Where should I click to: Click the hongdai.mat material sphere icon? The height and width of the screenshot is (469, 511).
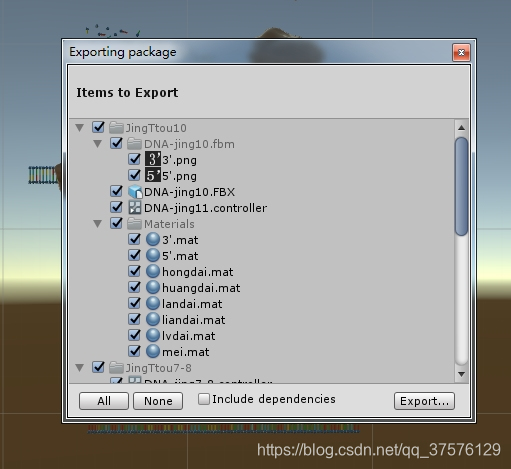tap(153, 271)
